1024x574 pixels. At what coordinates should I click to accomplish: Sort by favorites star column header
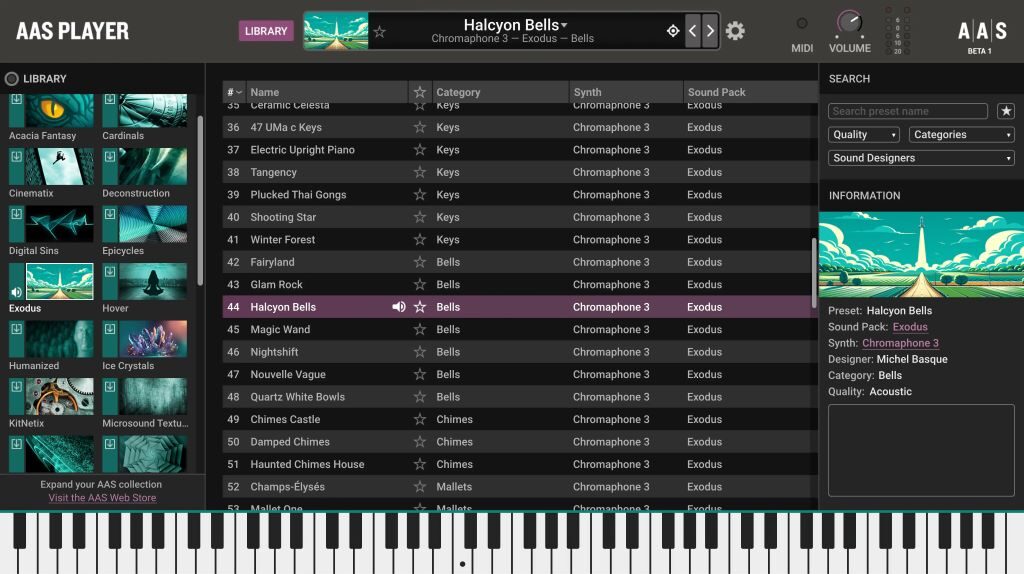420,92
